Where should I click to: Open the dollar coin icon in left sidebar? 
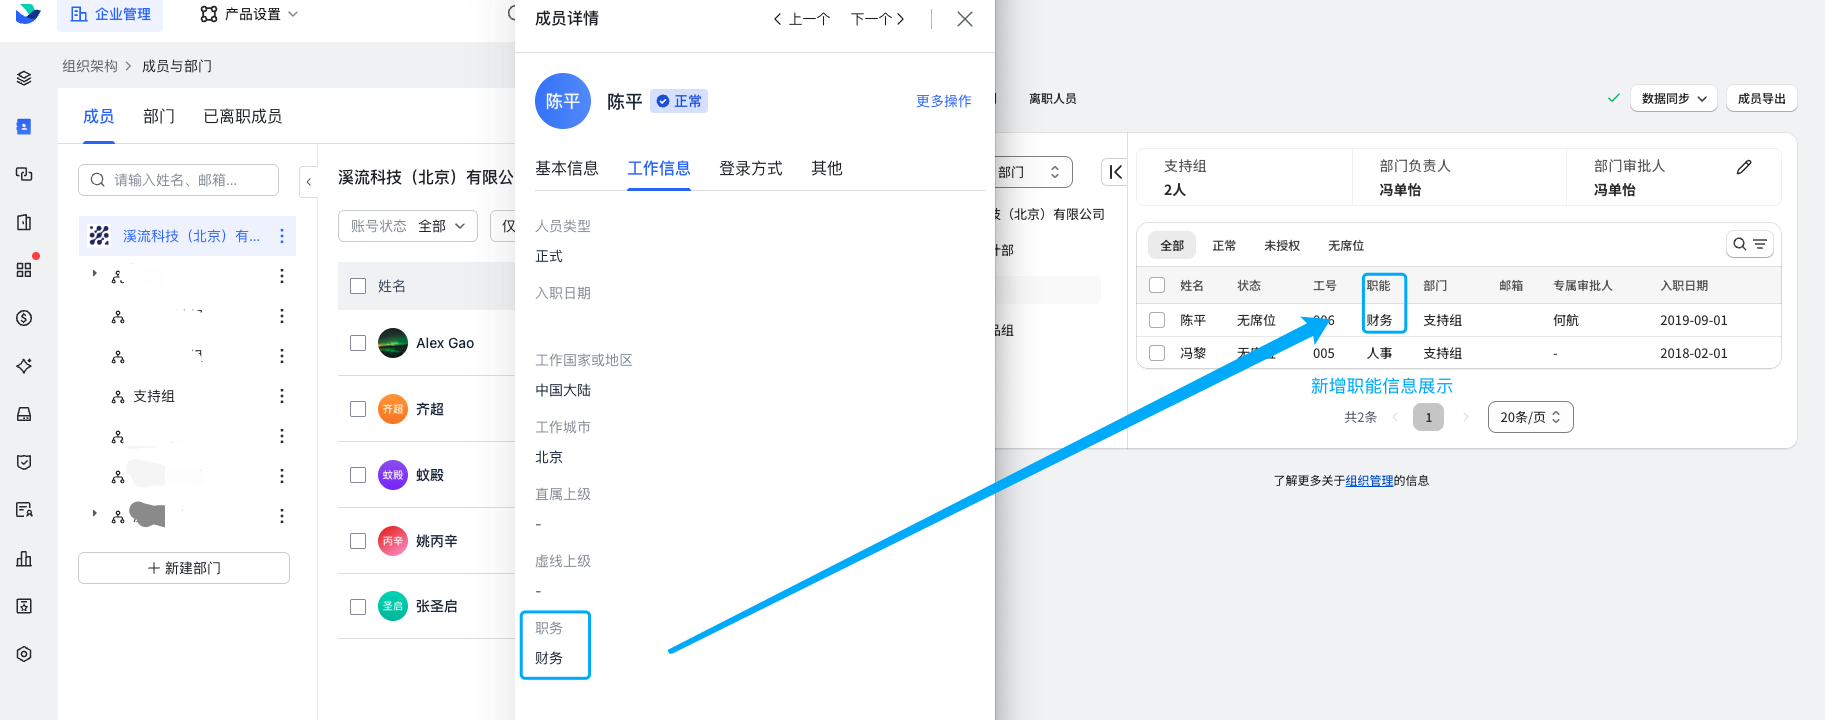coord(24,318)
